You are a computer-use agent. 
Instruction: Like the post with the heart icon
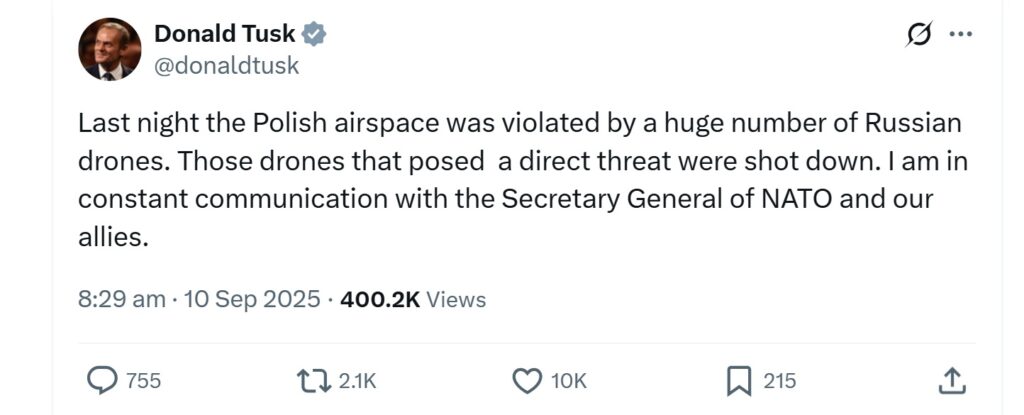pyautogui.click(x=526, y=380)
